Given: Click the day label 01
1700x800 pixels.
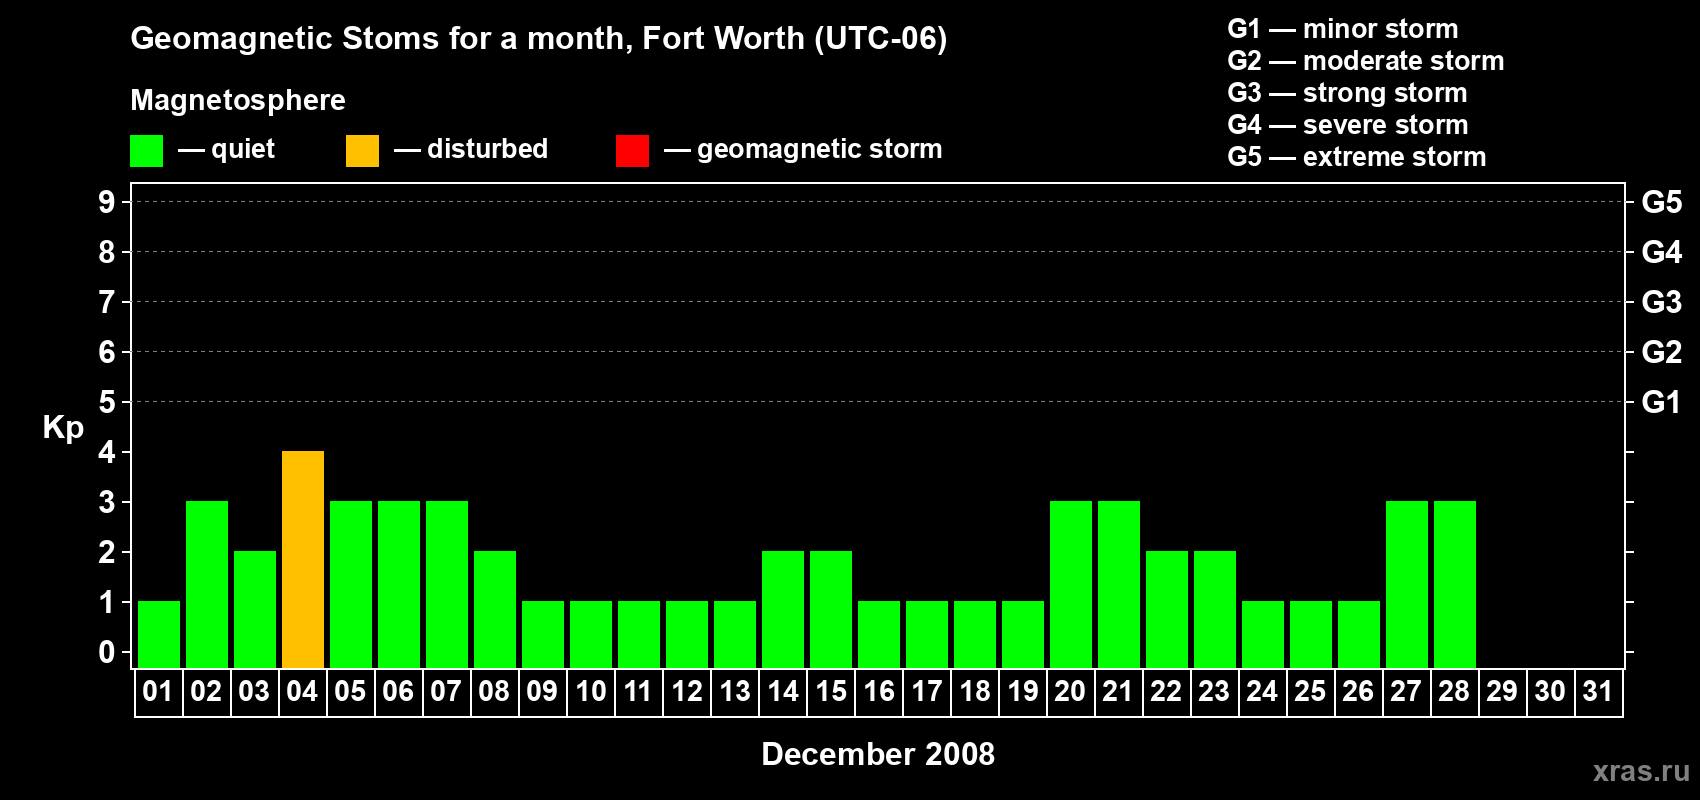Looking at the screenshot, I should pos(158,692).
